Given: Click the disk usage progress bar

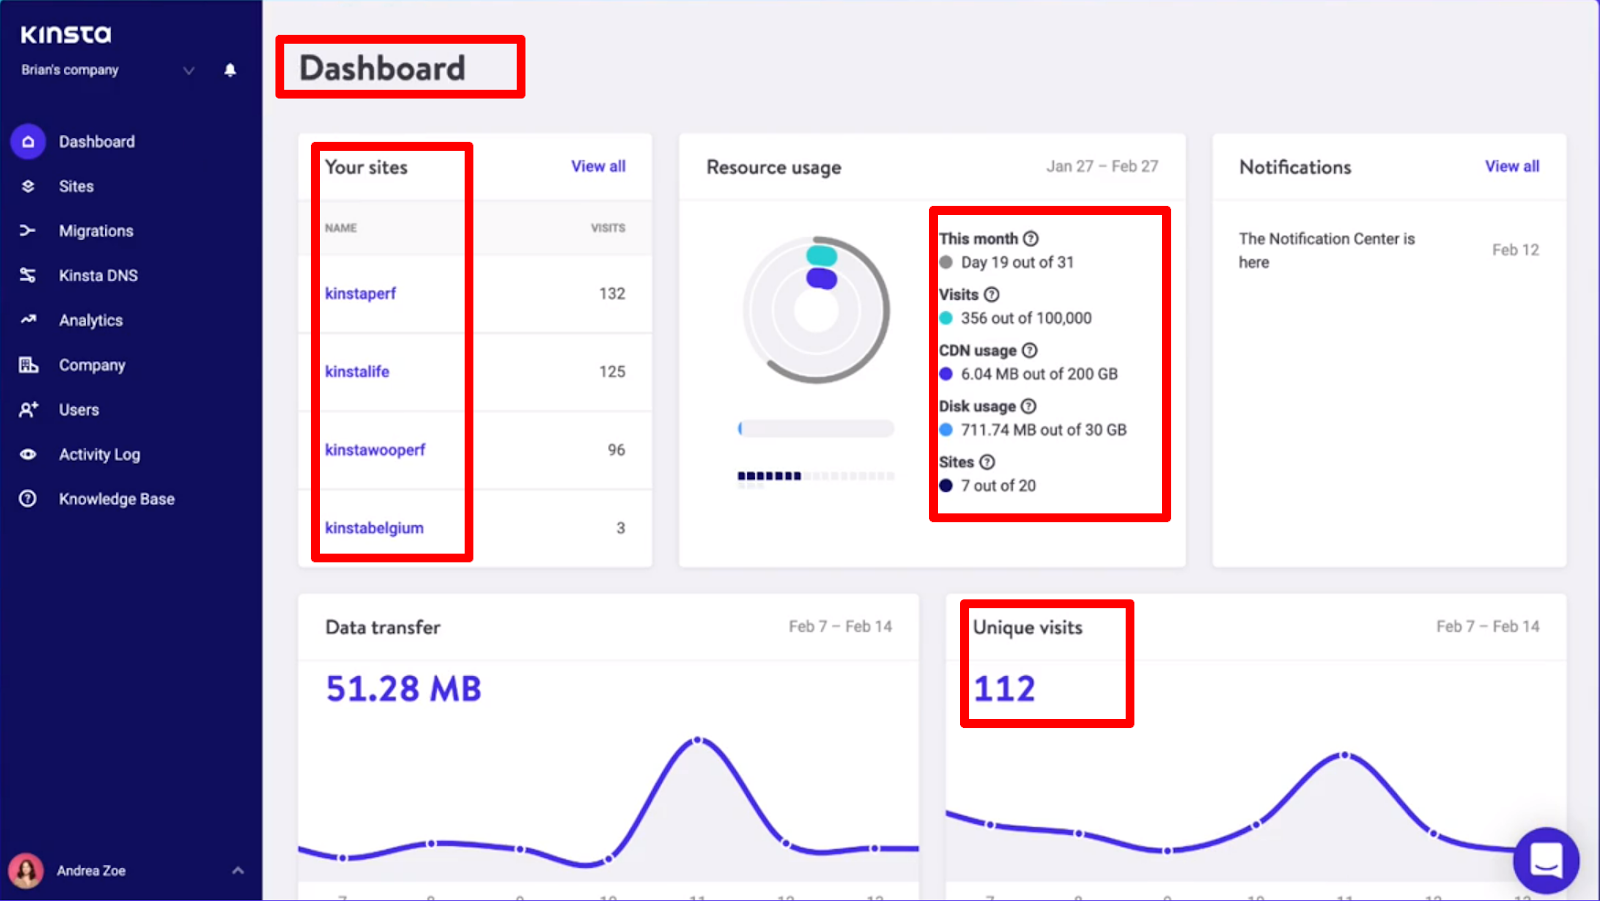Looking at the screenshot, I should pyautogui.click(x=816, y=429).
